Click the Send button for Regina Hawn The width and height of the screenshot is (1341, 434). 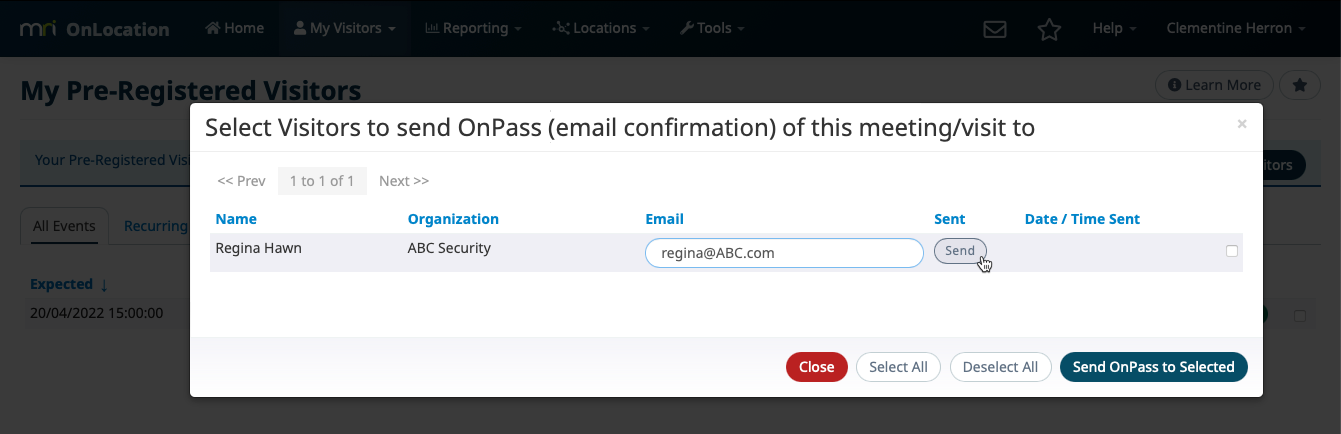point(960,251)
